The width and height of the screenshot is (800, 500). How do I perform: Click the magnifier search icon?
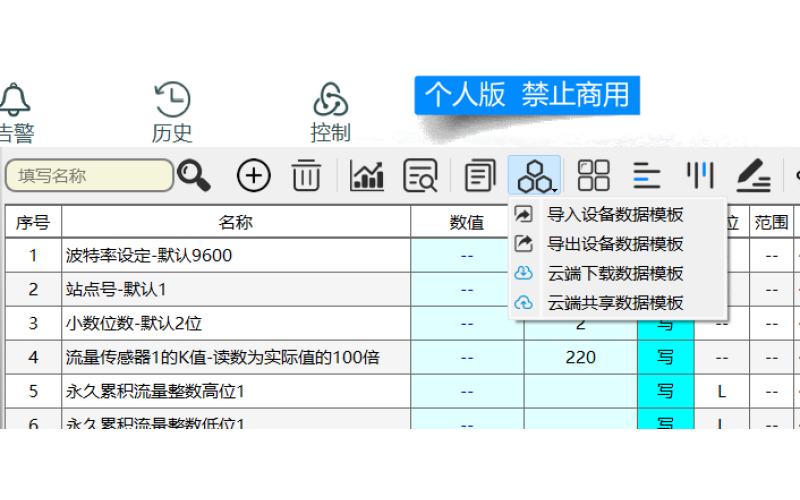pos(194,176)
